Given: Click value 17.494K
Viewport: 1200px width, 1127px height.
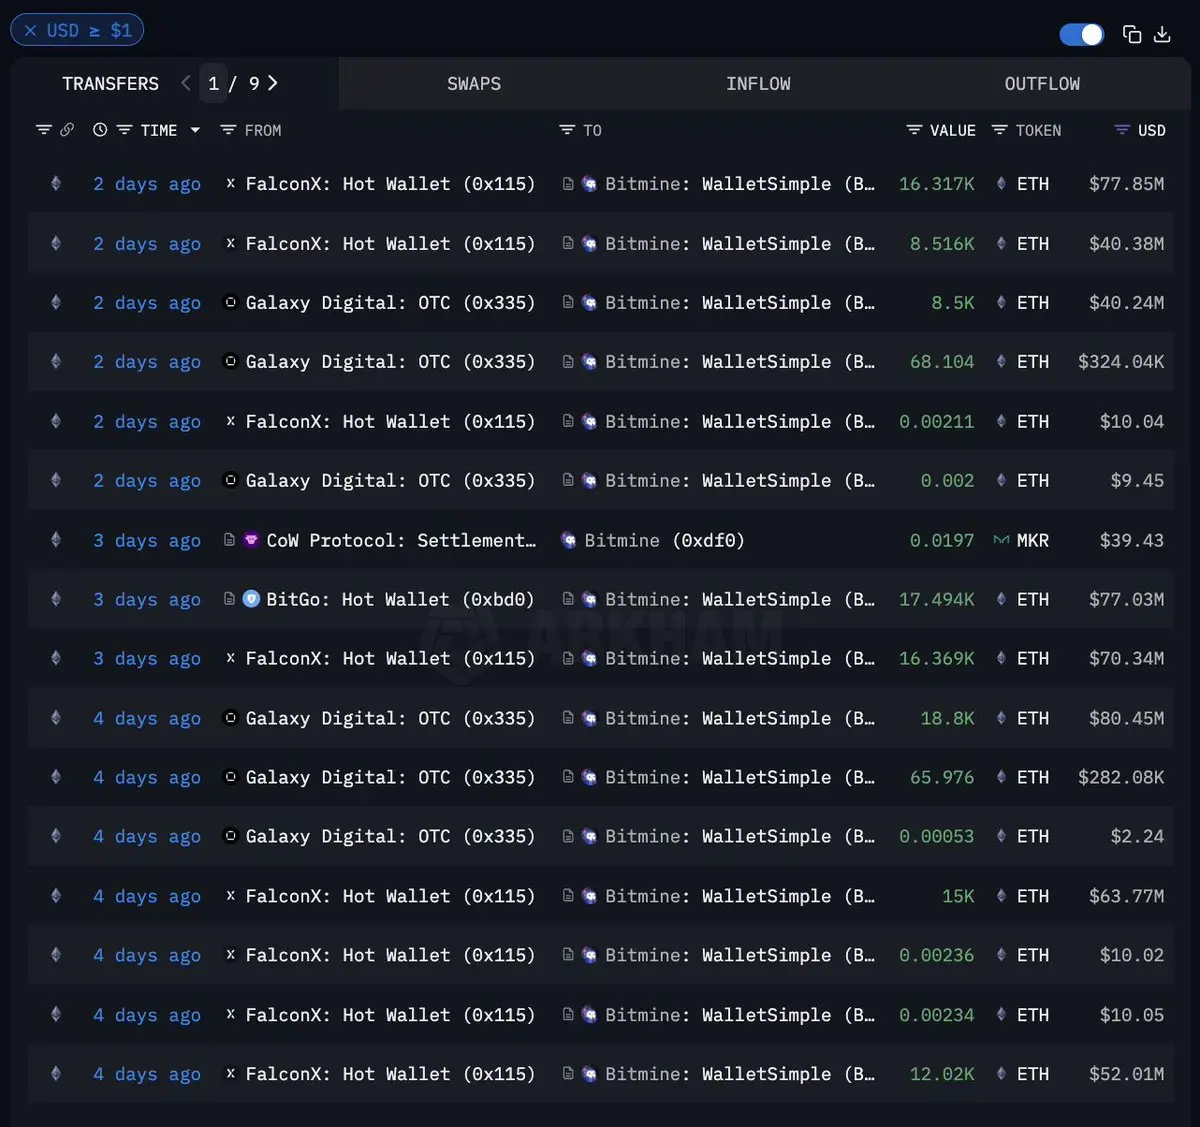Looking at the screenshot, I should pyautogui.click(x=936, y=599).
